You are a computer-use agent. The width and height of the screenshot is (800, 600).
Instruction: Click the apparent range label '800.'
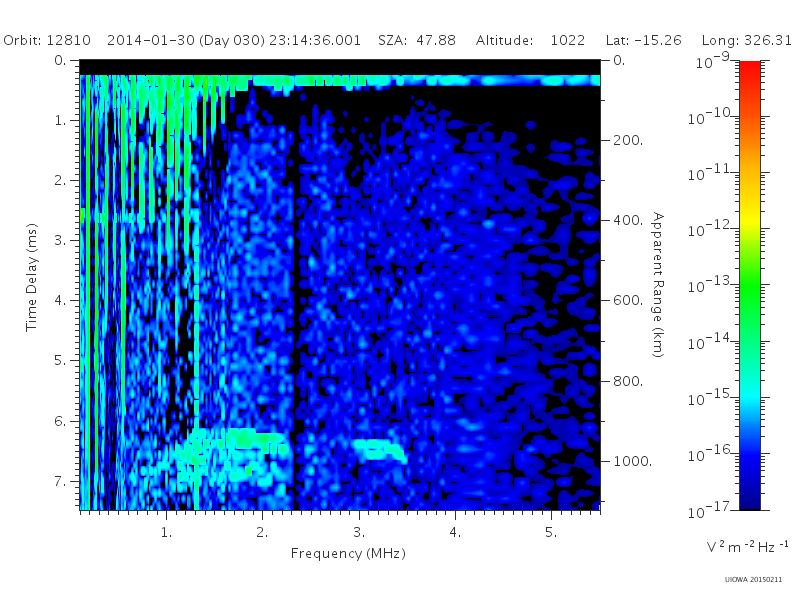[x=628, y=381]
